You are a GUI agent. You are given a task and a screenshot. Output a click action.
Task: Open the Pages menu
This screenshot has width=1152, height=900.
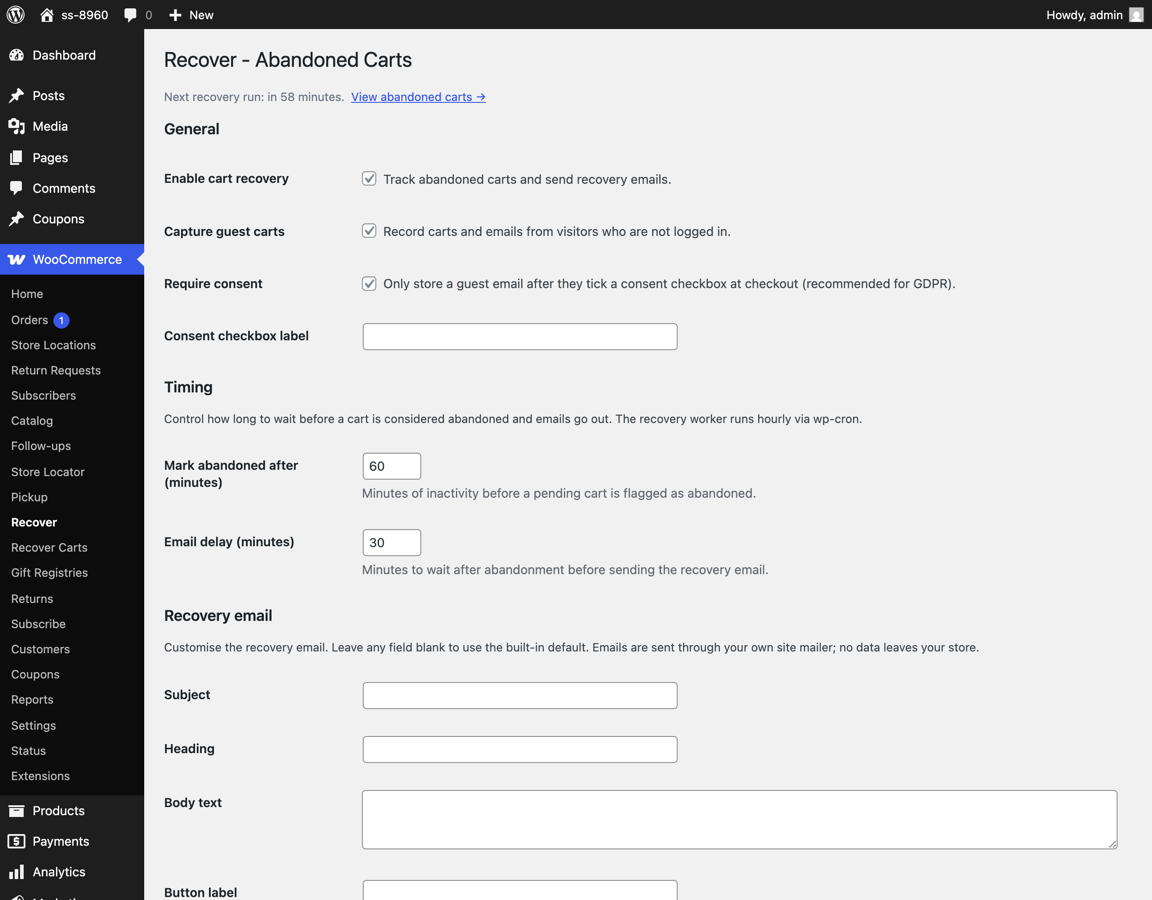[x=72, y=157]
